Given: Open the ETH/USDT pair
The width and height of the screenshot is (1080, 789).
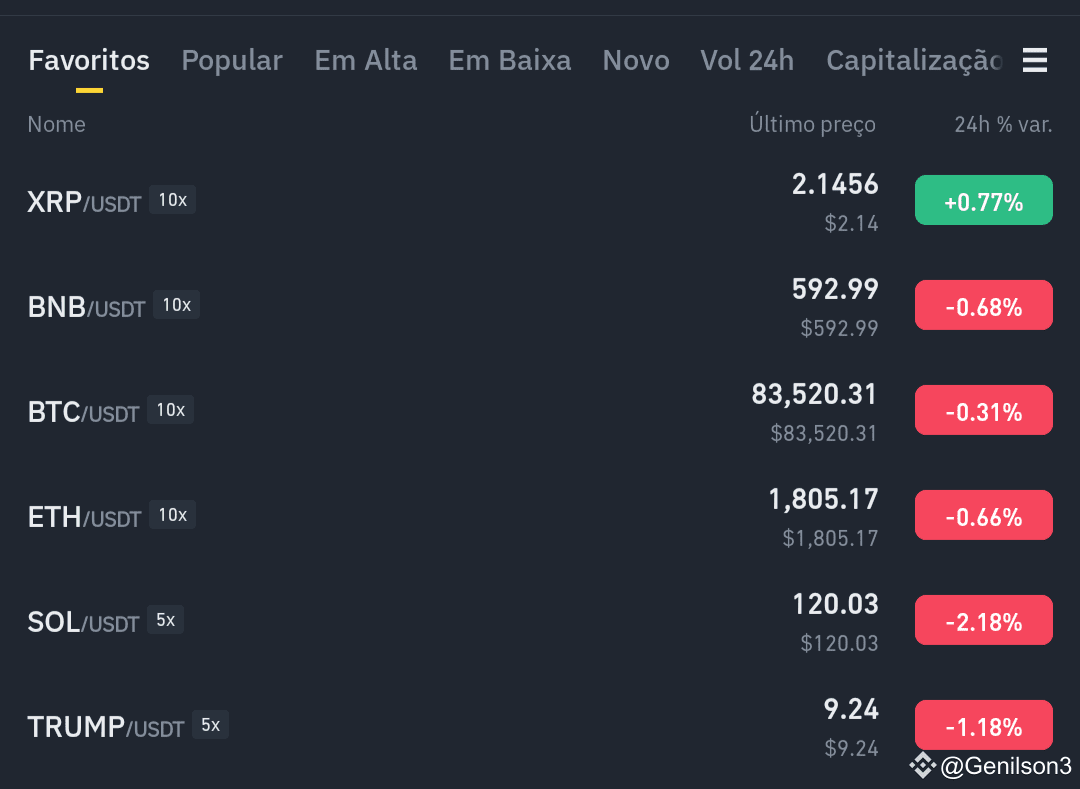Looking at the screenshot, I should coord(84,517).
